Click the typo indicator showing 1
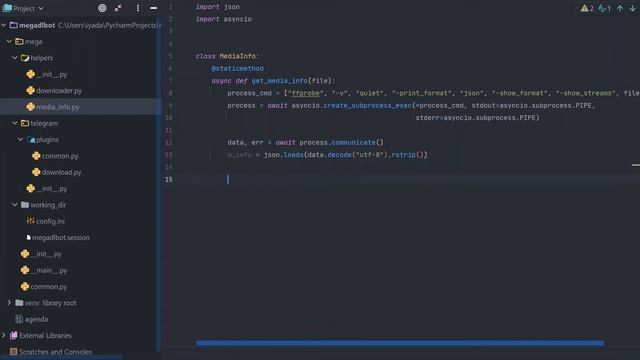The image size is (640, 360). [x=604, y=8]
